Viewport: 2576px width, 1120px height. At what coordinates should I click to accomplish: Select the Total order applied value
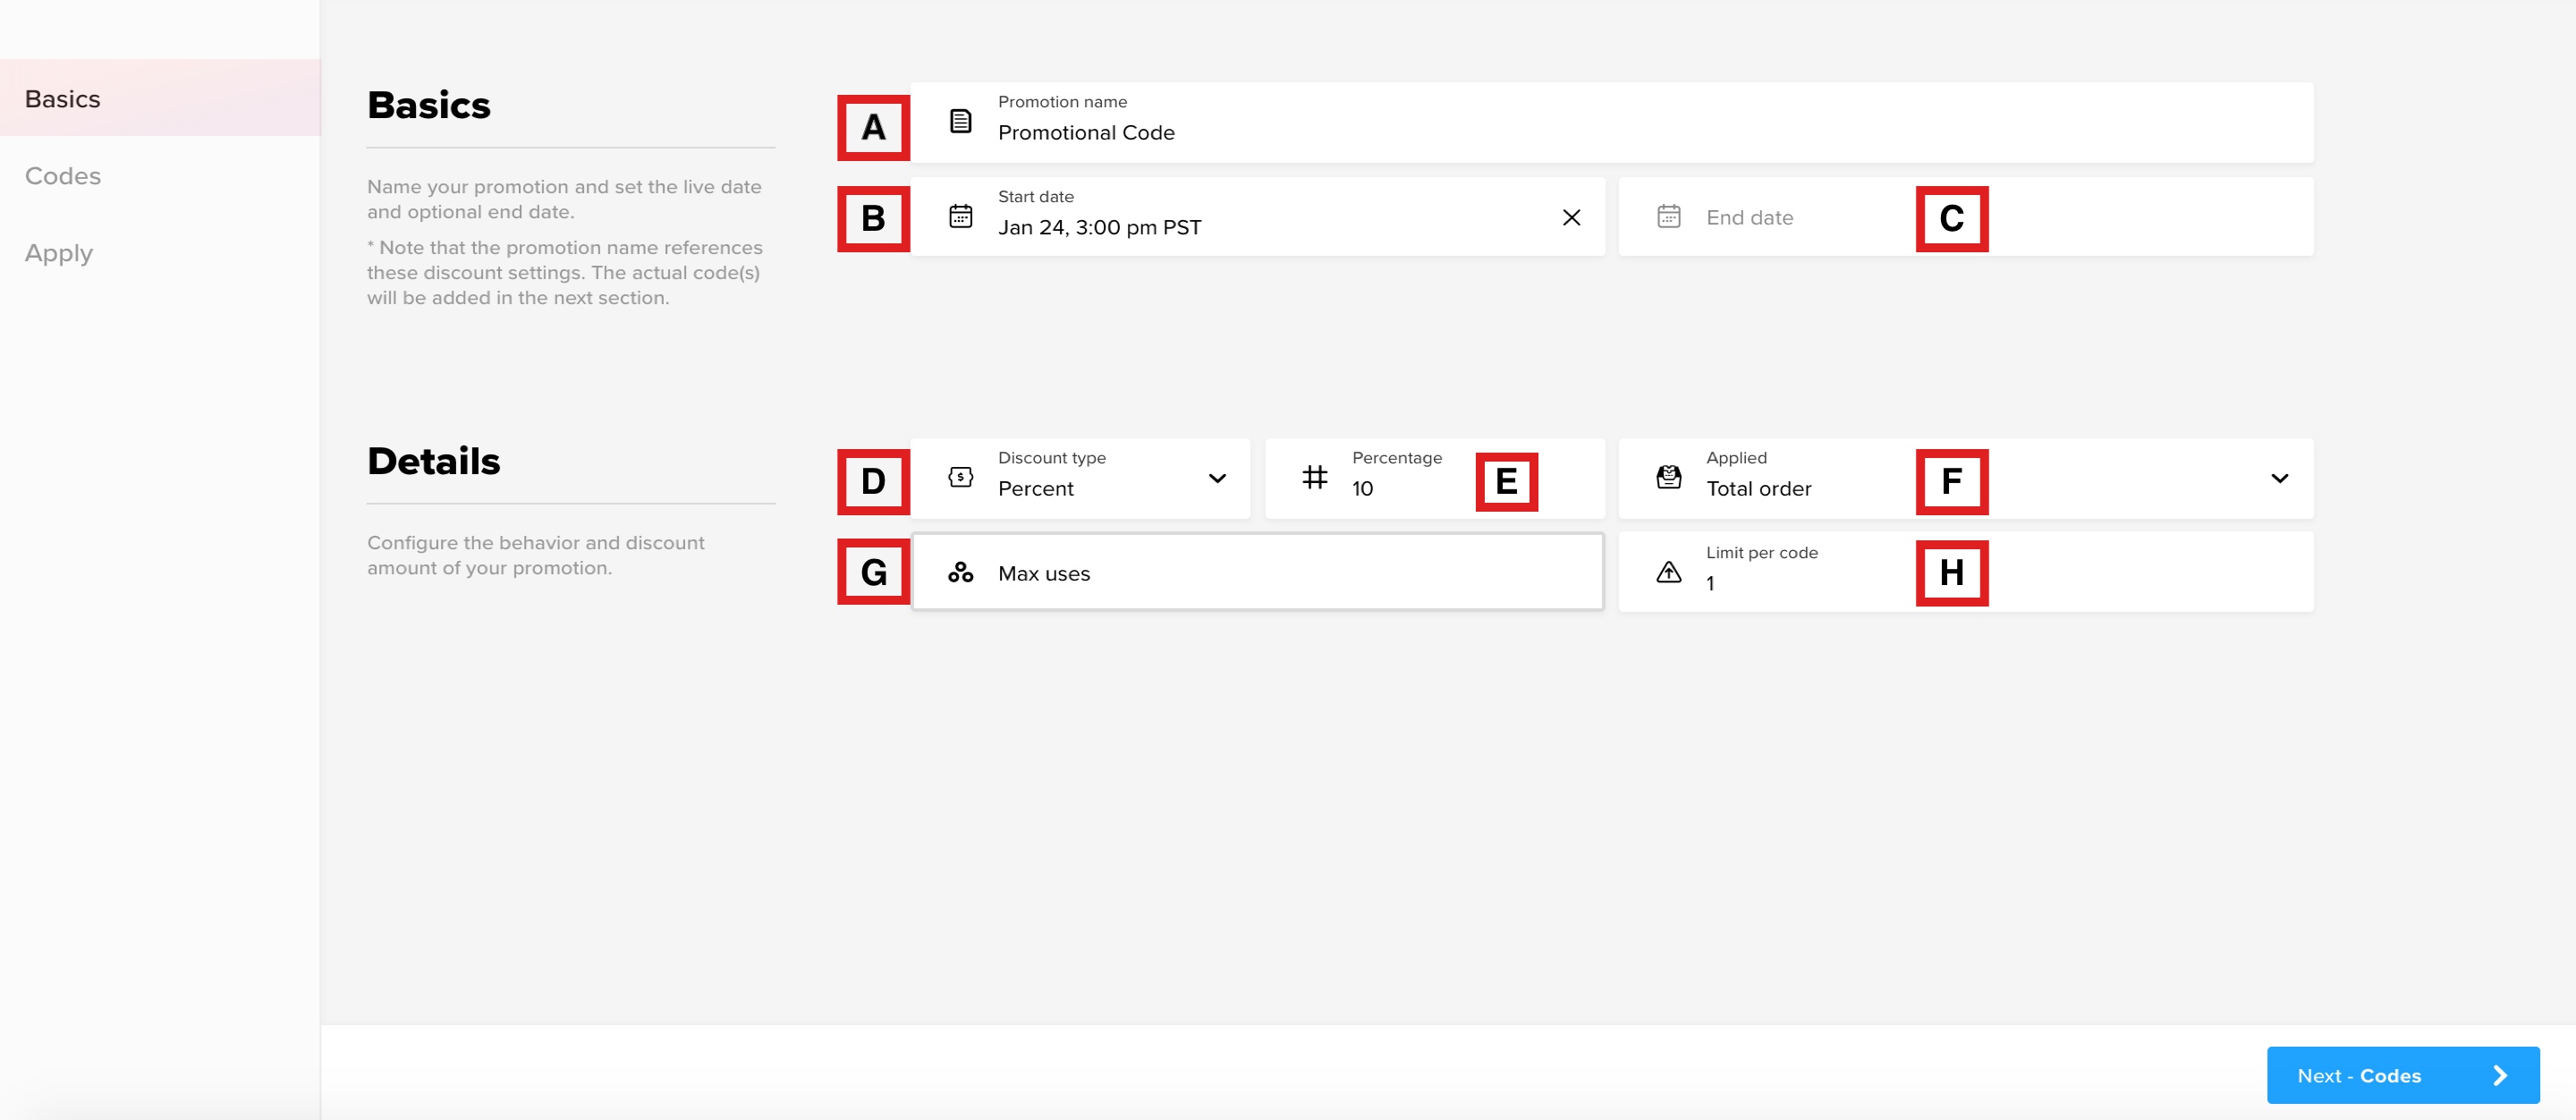click(x=1758, y=488)
